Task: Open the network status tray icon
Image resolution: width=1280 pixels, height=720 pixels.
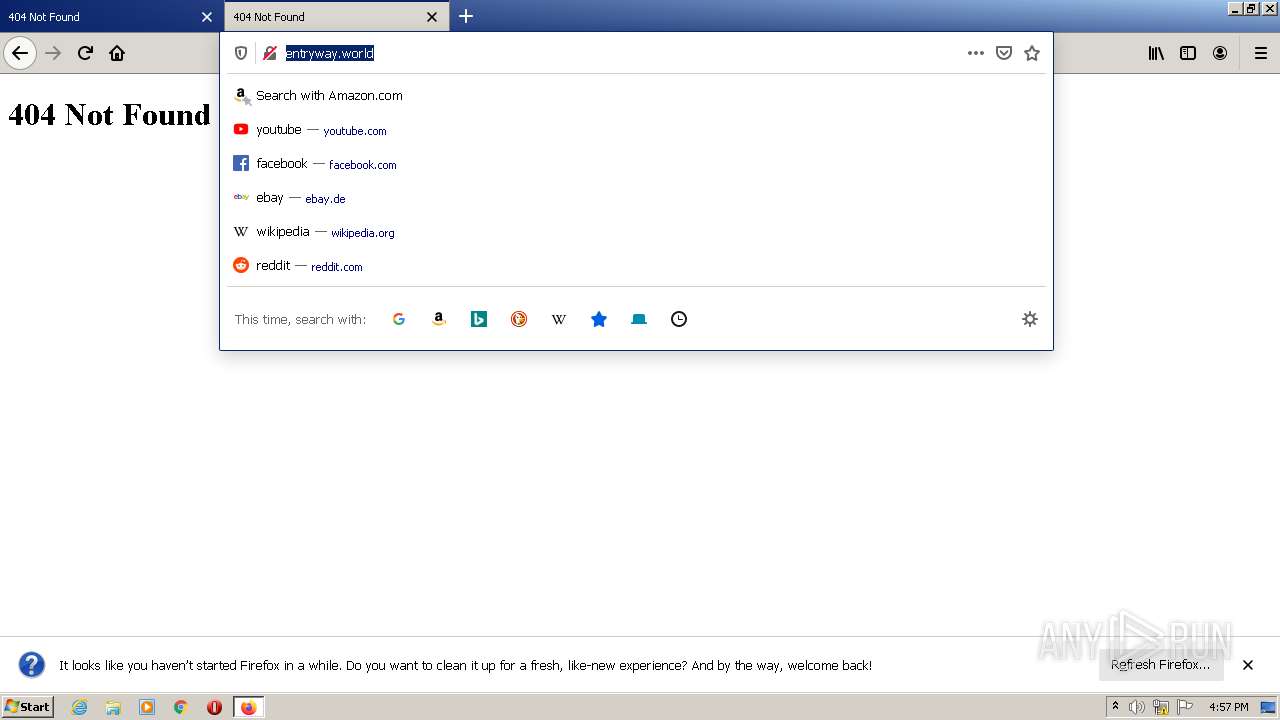Action: coord(1161,707)
